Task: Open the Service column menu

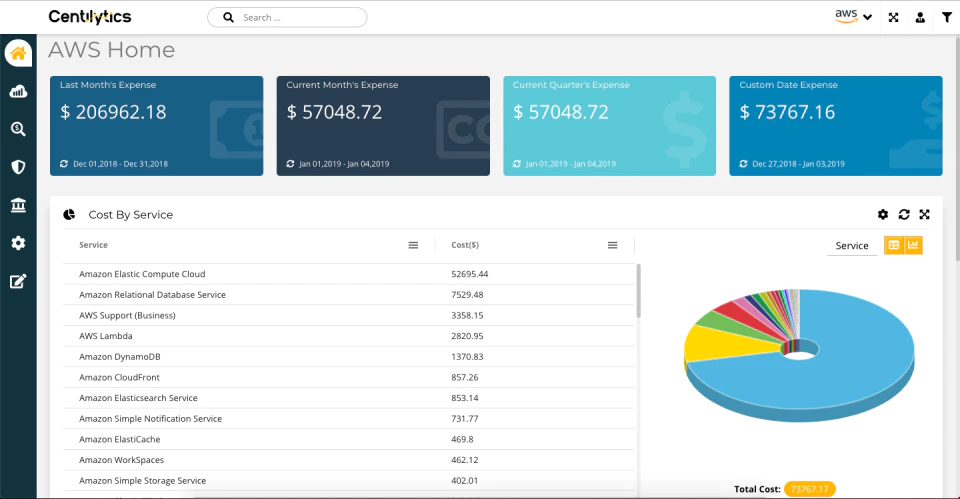Action: [x=413, y=246]
